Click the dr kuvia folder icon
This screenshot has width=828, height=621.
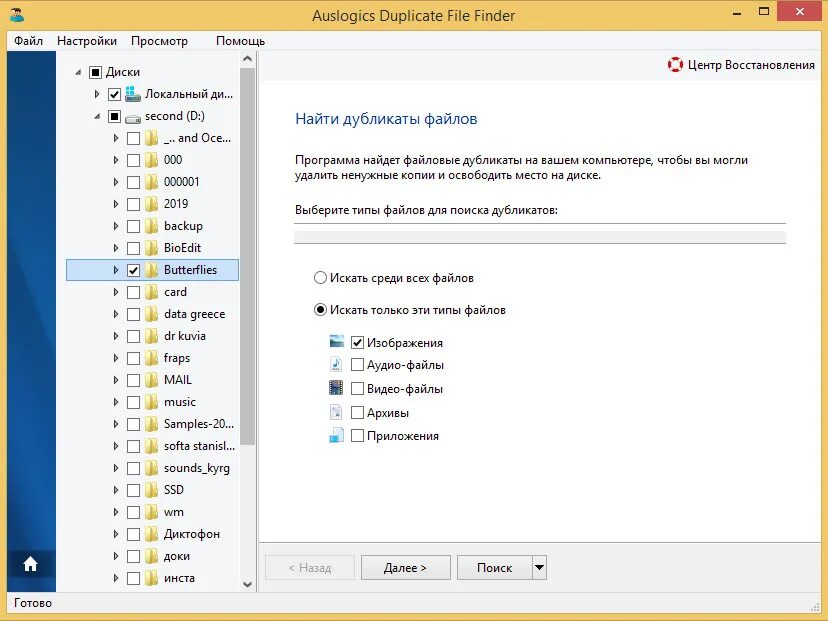(x=152, y=336)
